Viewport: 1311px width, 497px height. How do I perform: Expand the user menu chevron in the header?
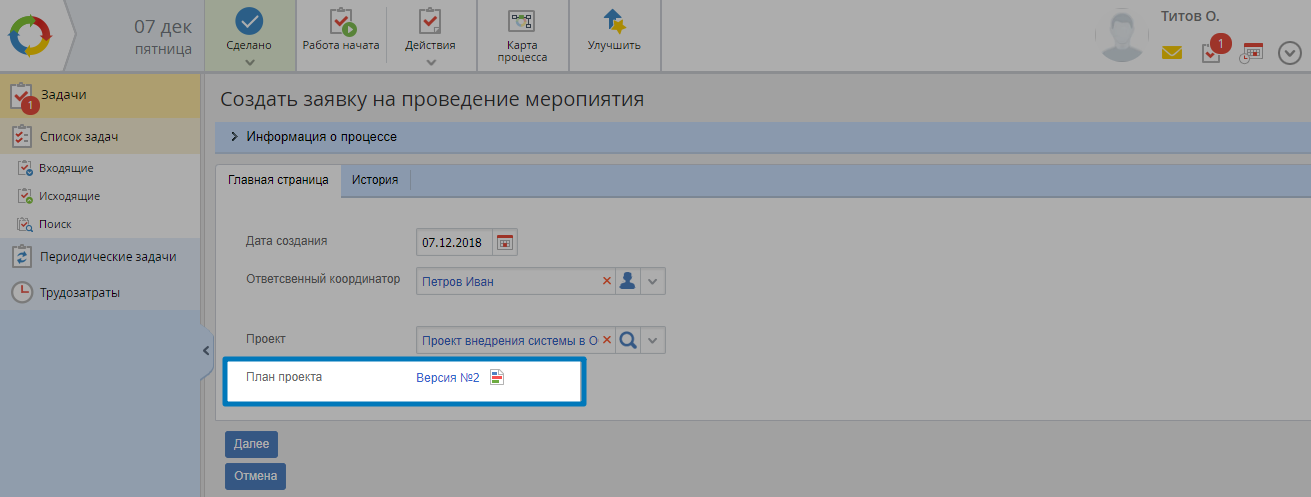1289,53
